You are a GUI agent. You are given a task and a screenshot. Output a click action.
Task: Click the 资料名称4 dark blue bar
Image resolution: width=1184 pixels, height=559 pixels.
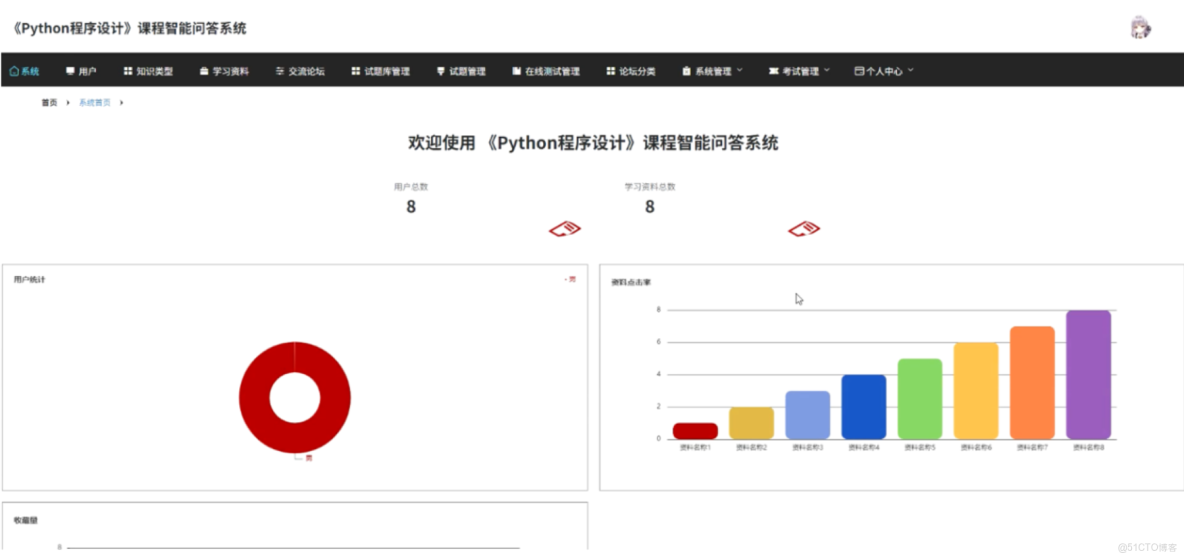pos(864,406)
